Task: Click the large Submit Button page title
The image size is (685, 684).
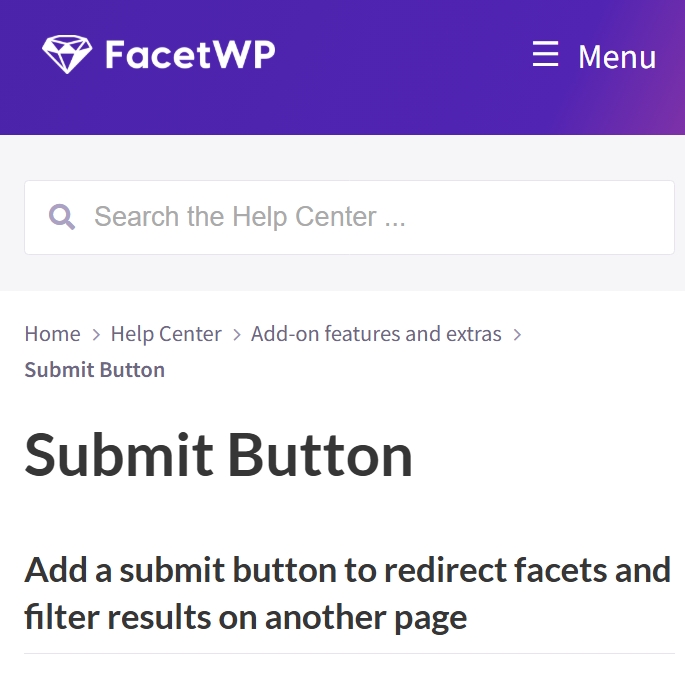Action: pyautogui.click(x=218, y=455)
